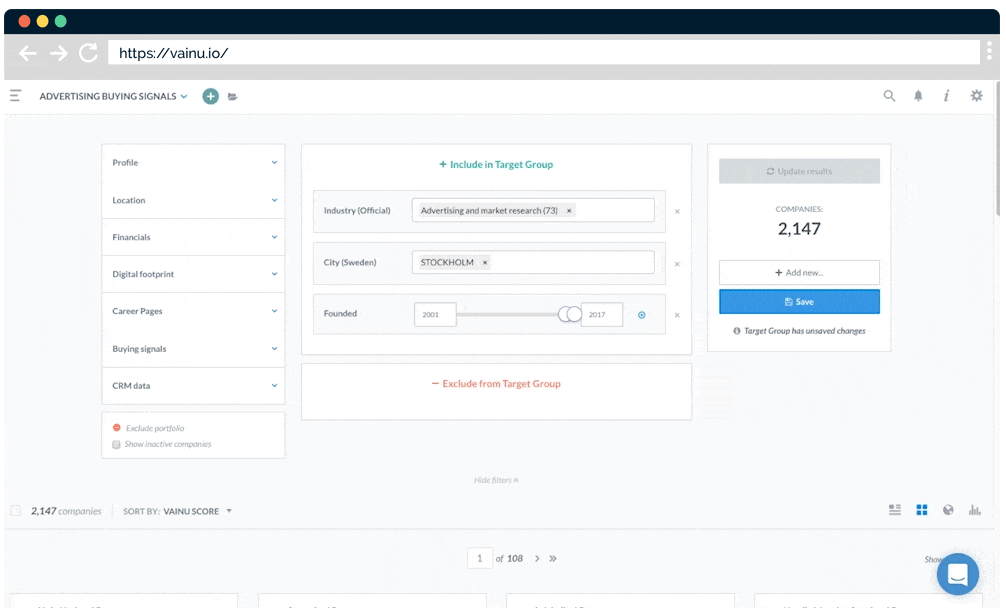Screen dimensions: 1006x614
Task: Click the blue Save button
Action: 799,301
